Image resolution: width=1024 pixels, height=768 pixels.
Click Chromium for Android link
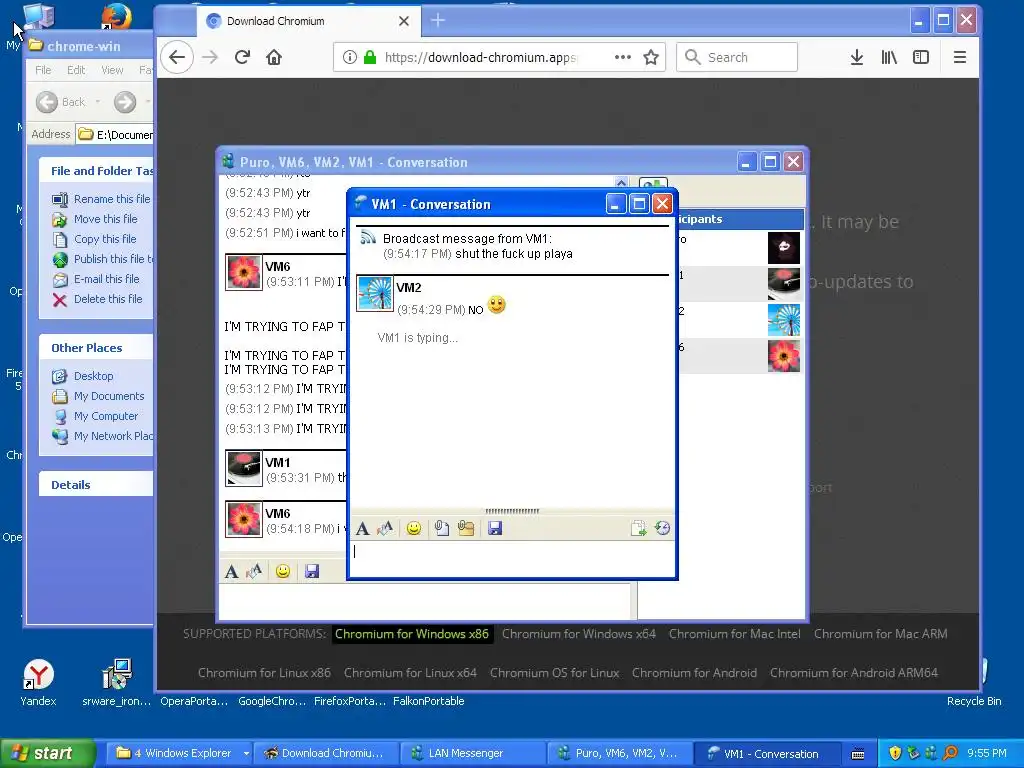coord(694,673)
